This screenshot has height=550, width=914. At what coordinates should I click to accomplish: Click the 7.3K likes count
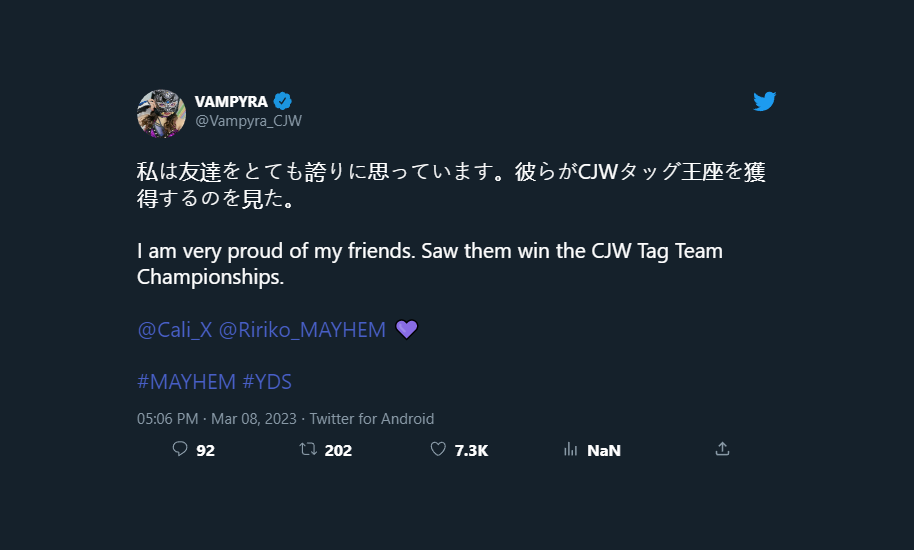coord(471,450)
